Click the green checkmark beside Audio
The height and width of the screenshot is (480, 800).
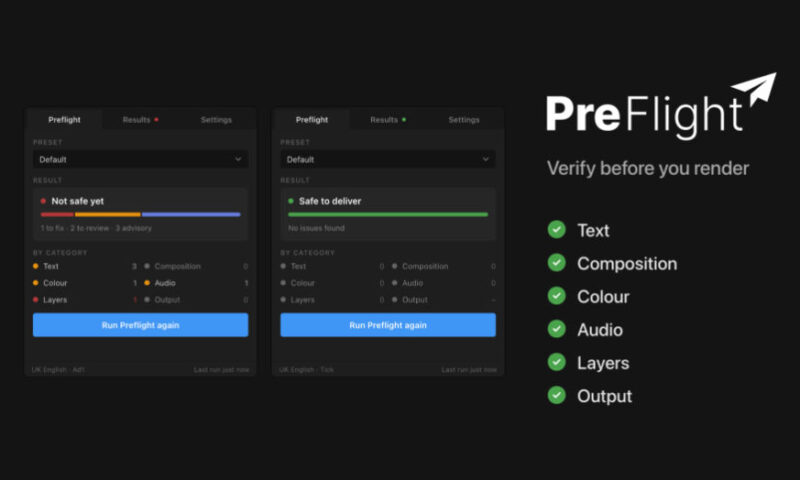pyautogui.click(x=557, y=329)
